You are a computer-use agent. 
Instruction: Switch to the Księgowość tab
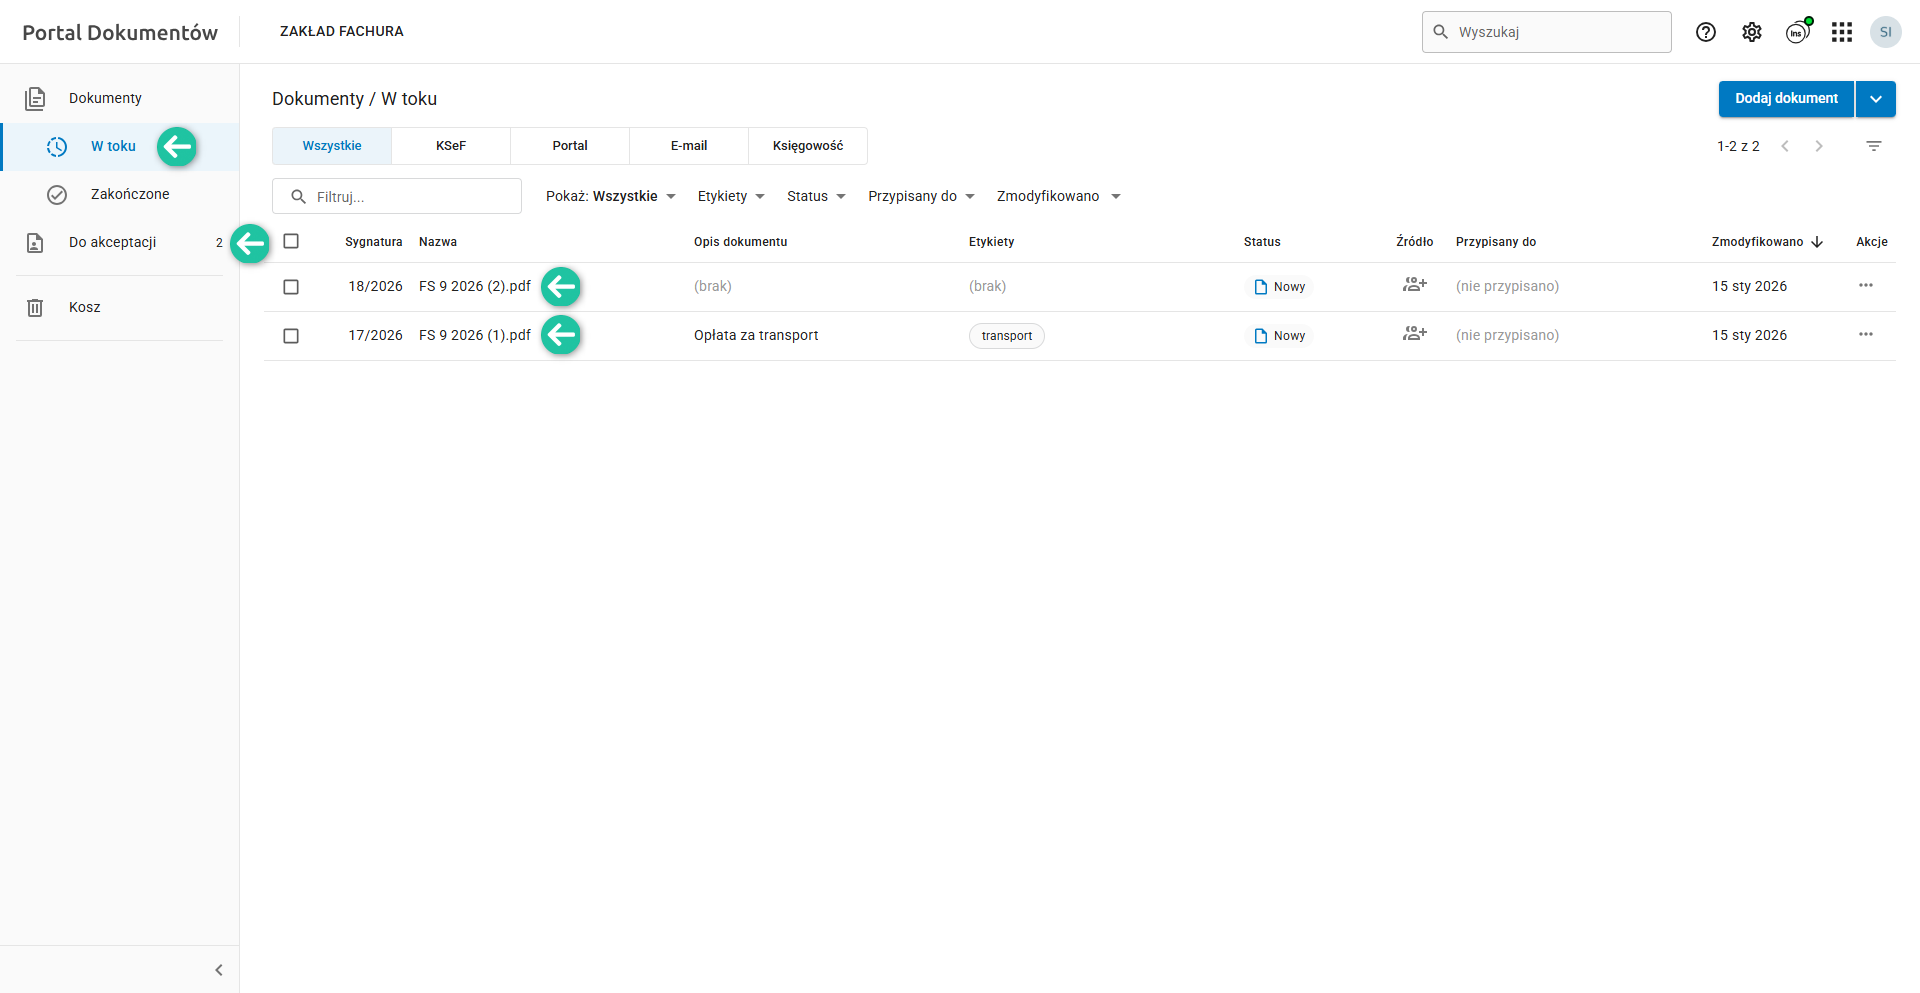coord(808,146)
